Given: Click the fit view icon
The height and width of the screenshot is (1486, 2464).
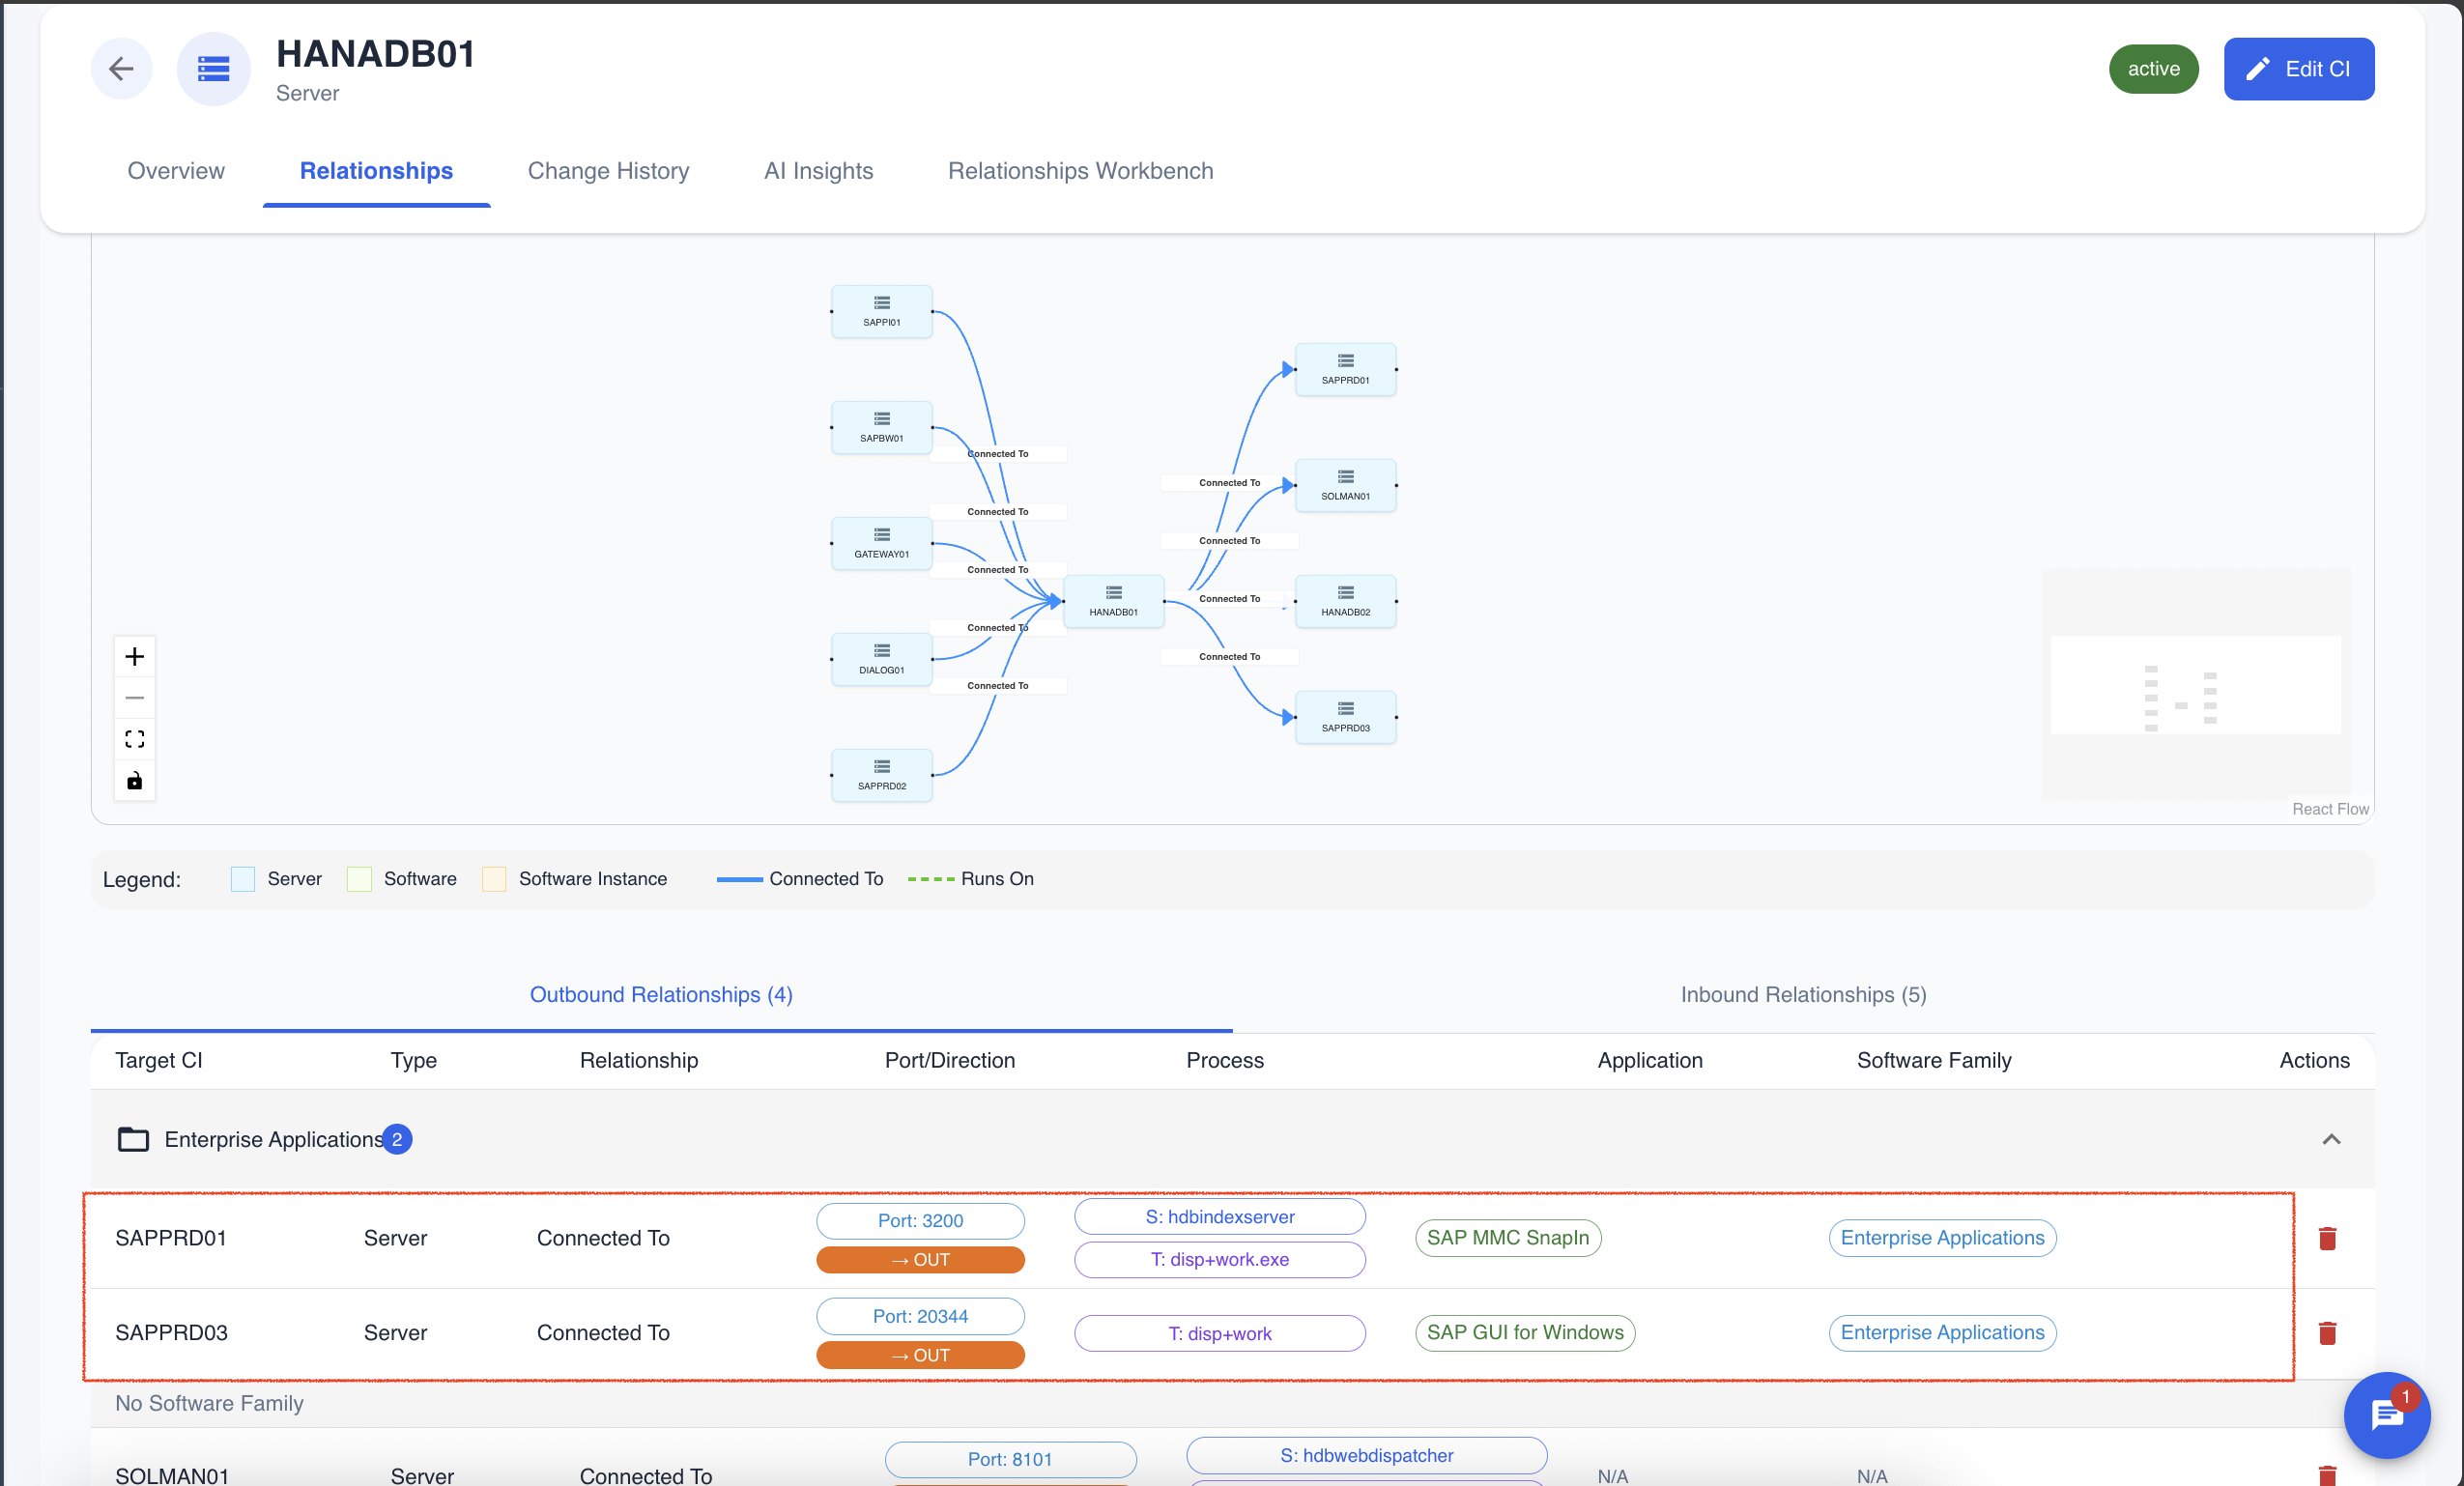Looking at the screenshot, I should tap(135, 739).
